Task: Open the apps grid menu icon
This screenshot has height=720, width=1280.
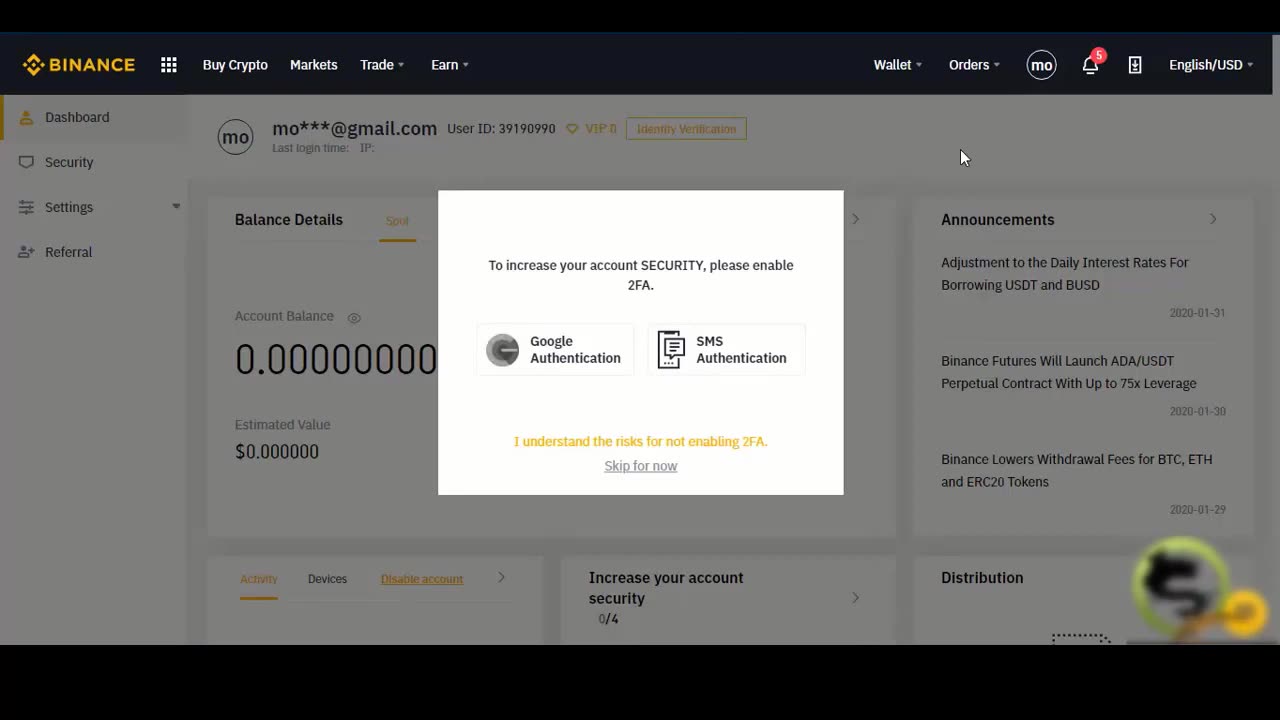Action: 169,65
